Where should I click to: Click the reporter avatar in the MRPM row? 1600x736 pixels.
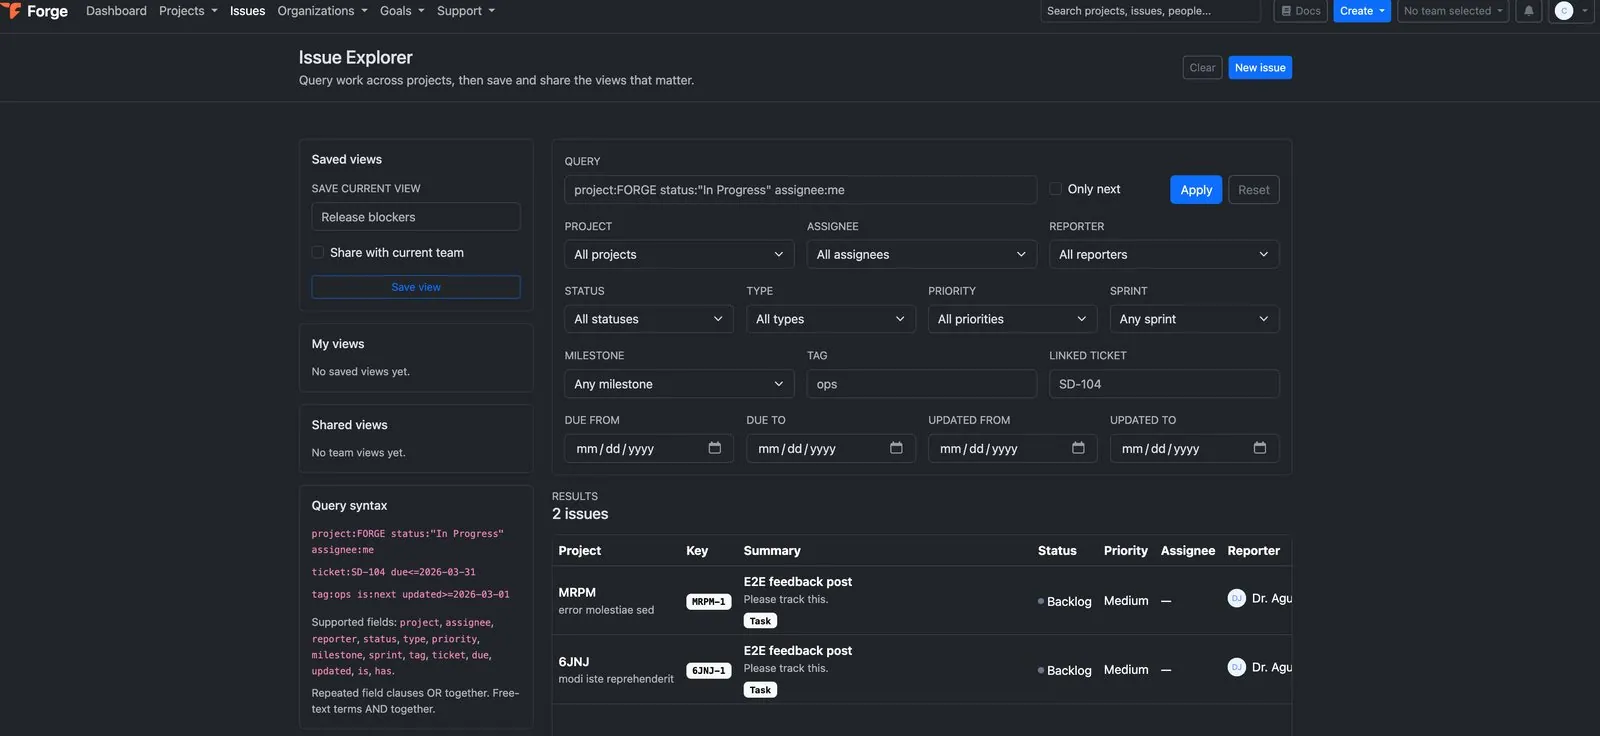click(1237, 598)
